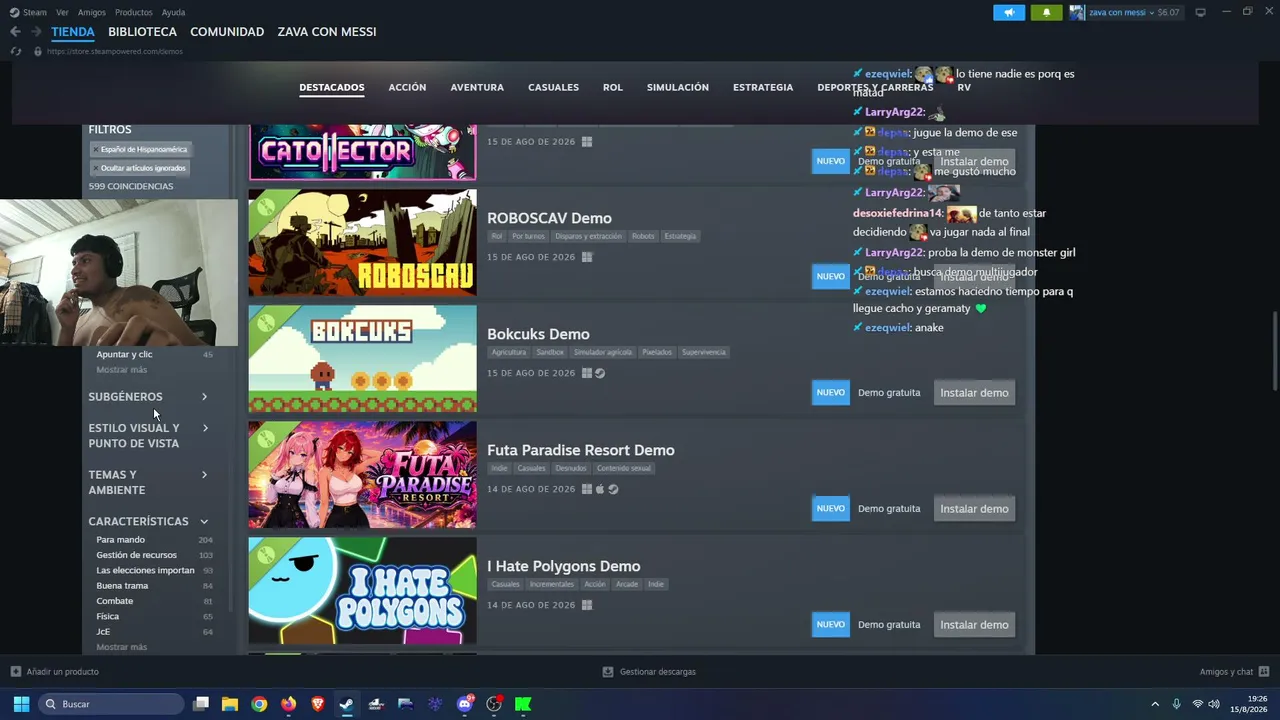Image resolution: width=1280 pixels, height=720 pixels.
Task: Click the Steam back navigation arrow
Action: (15, 32)
